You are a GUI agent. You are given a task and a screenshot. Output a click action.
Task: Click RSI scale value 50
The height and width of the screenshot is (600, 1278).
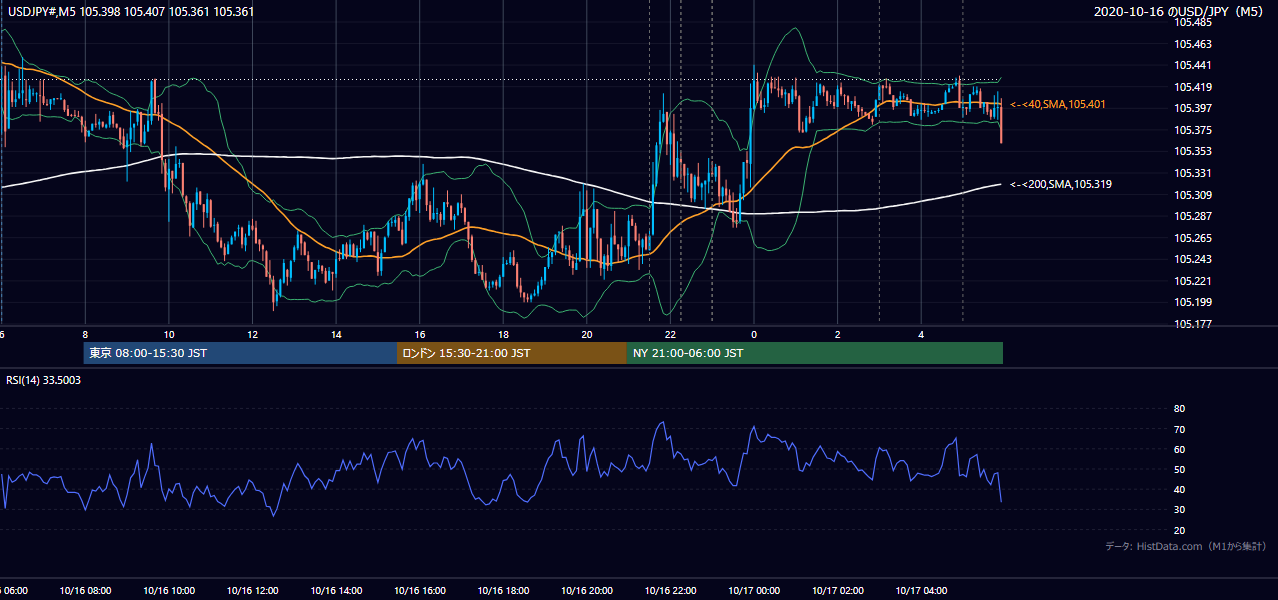tap(1179, 469)
